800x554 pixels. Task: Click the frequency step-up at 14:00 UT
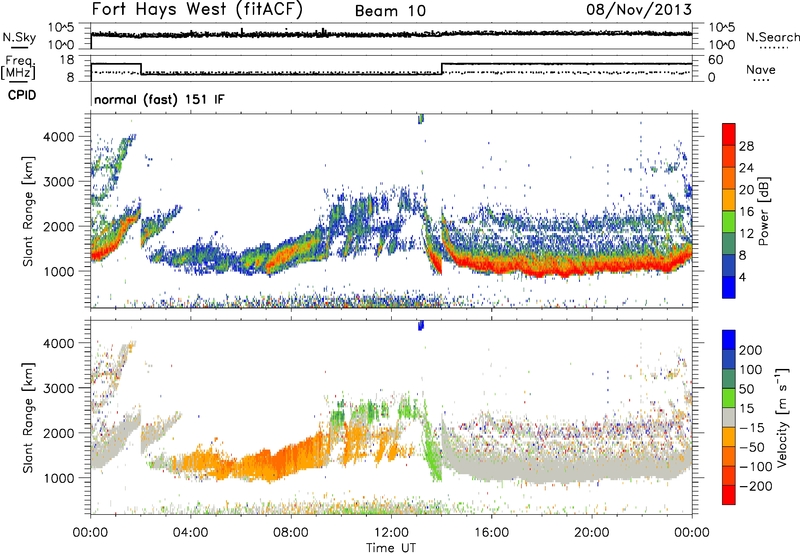pyautogui.click(x=442, y=69)
